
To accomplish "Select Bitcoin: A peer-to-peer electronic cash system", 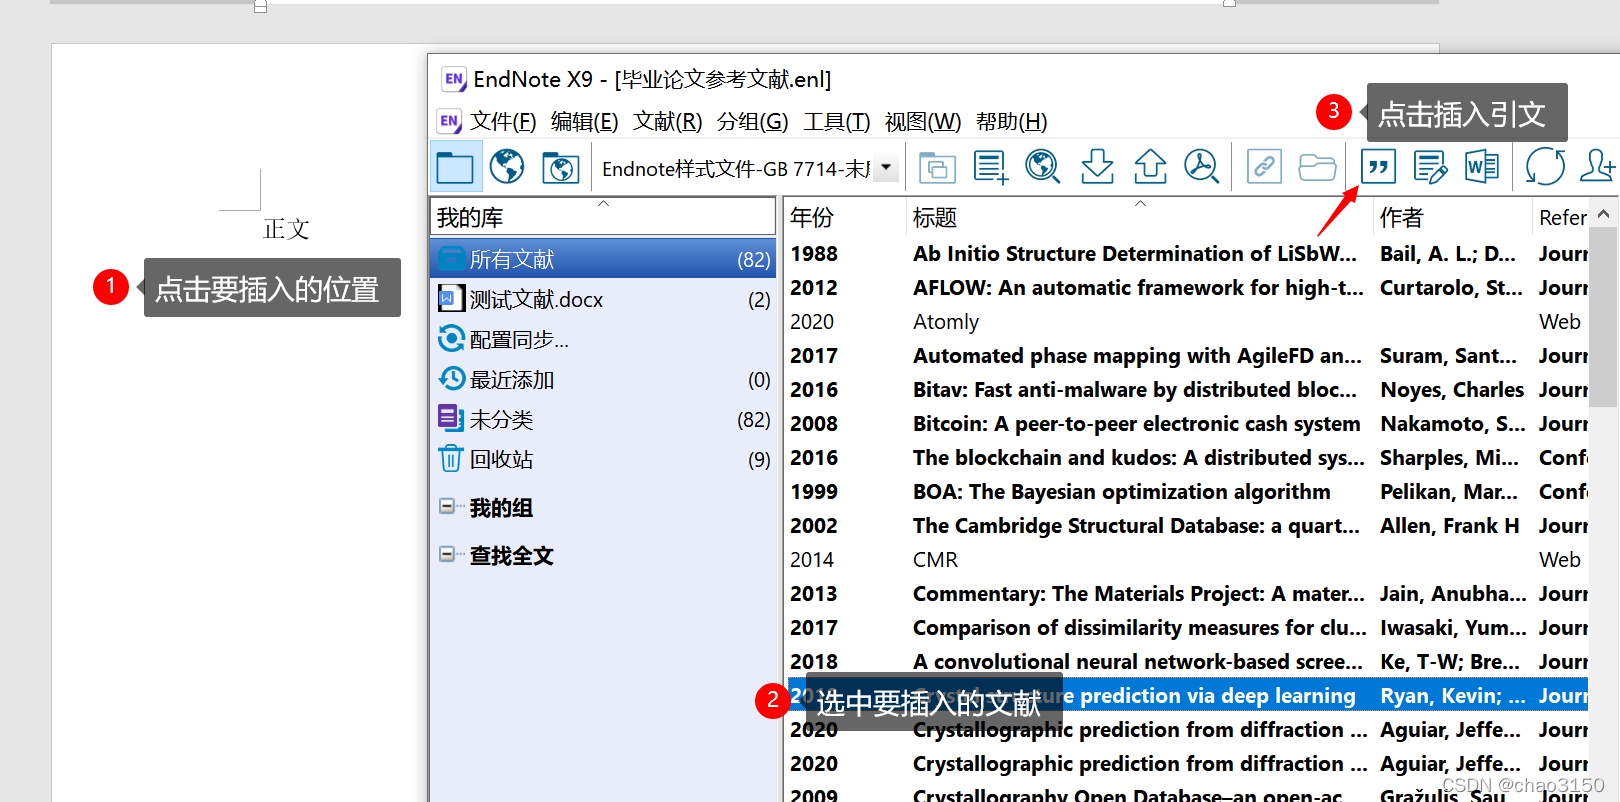I will [x=1187, y=424].
